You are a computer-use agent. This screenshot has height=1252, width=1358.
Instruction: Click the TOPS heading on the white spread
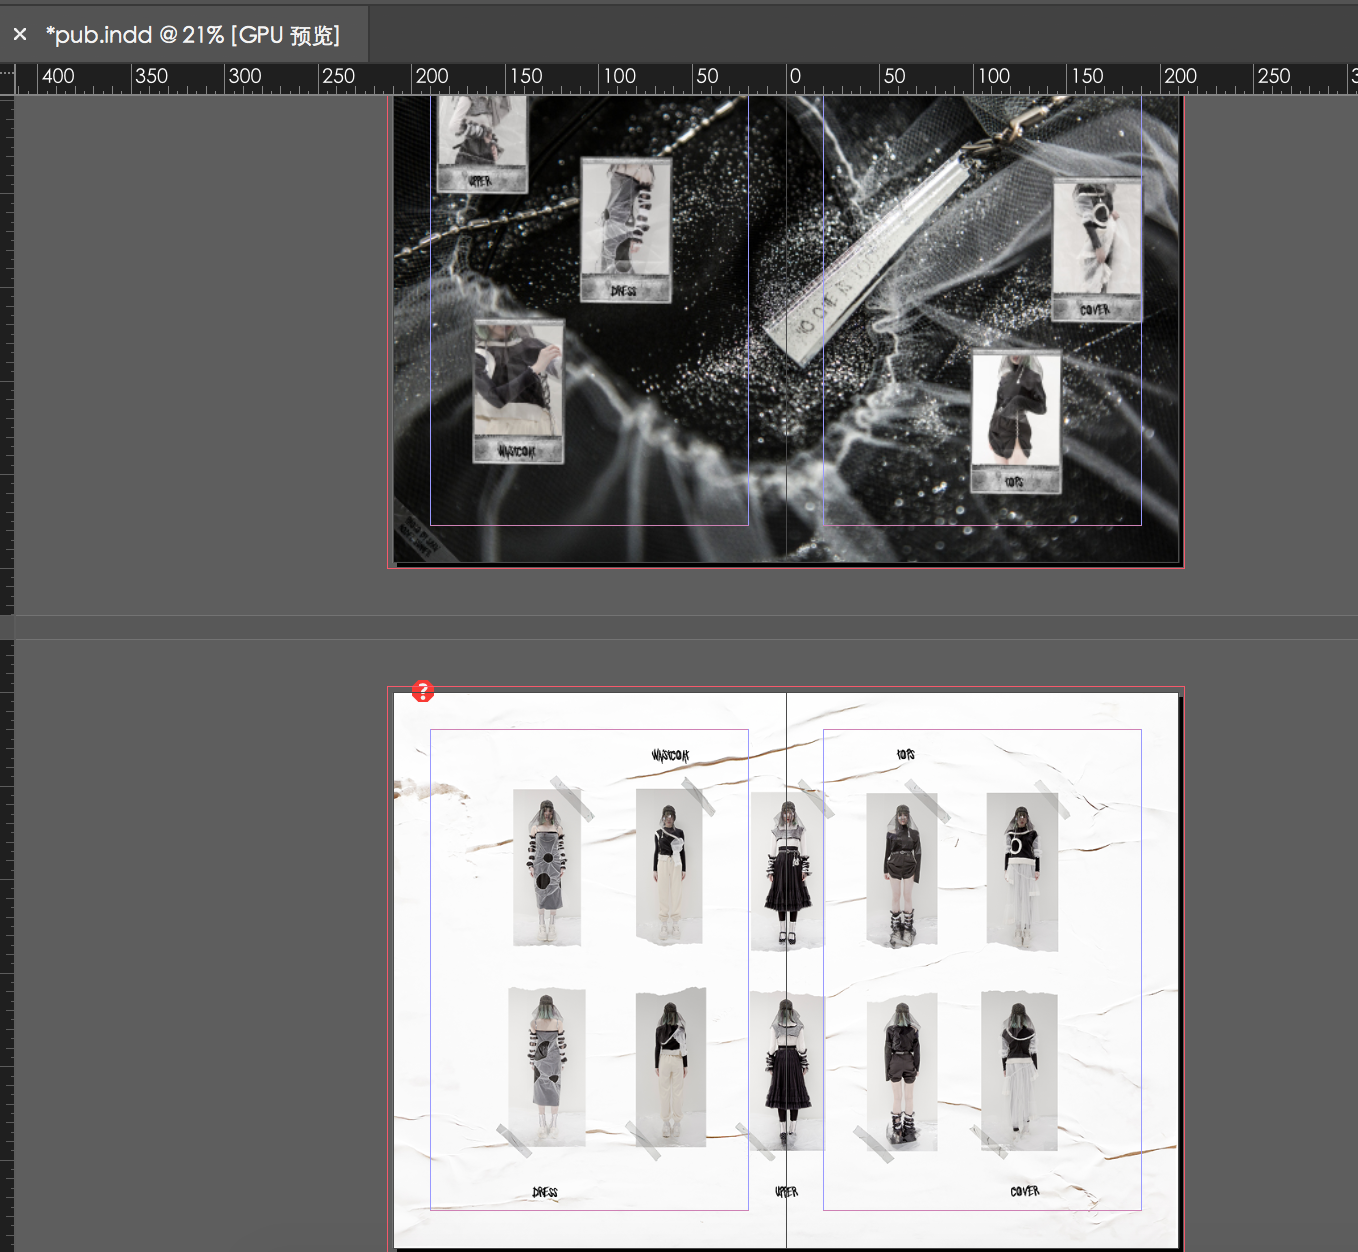[906, 754]
